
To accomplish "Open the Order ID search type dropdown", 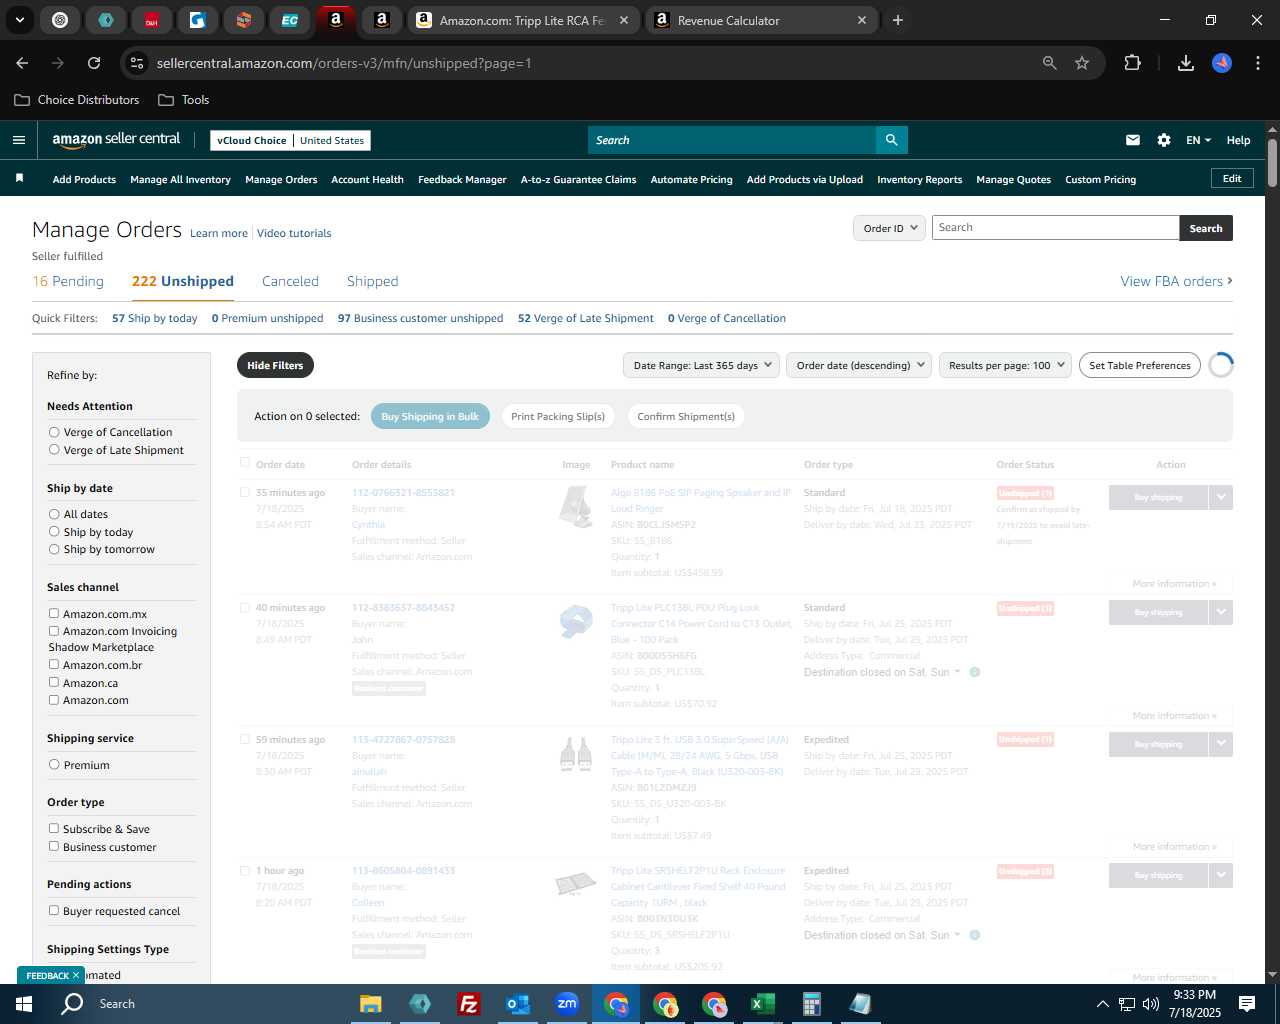I will click(888, 228).
